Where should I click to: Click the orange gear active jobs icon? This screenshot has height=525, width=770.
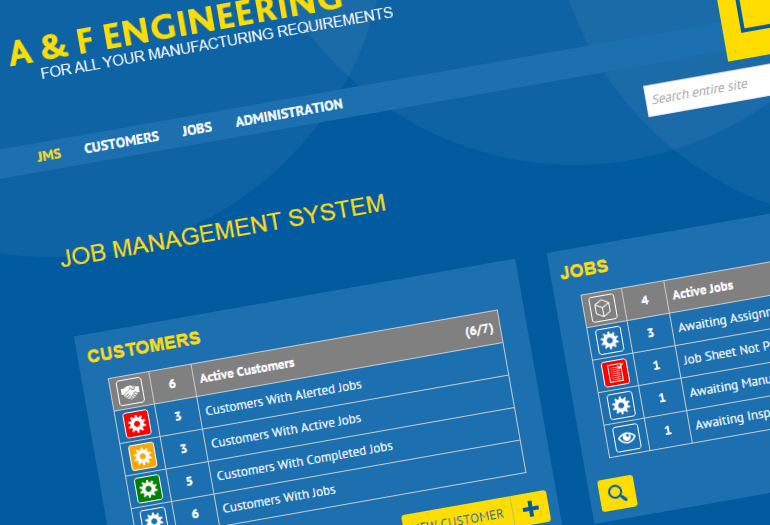tap(143, 457)
